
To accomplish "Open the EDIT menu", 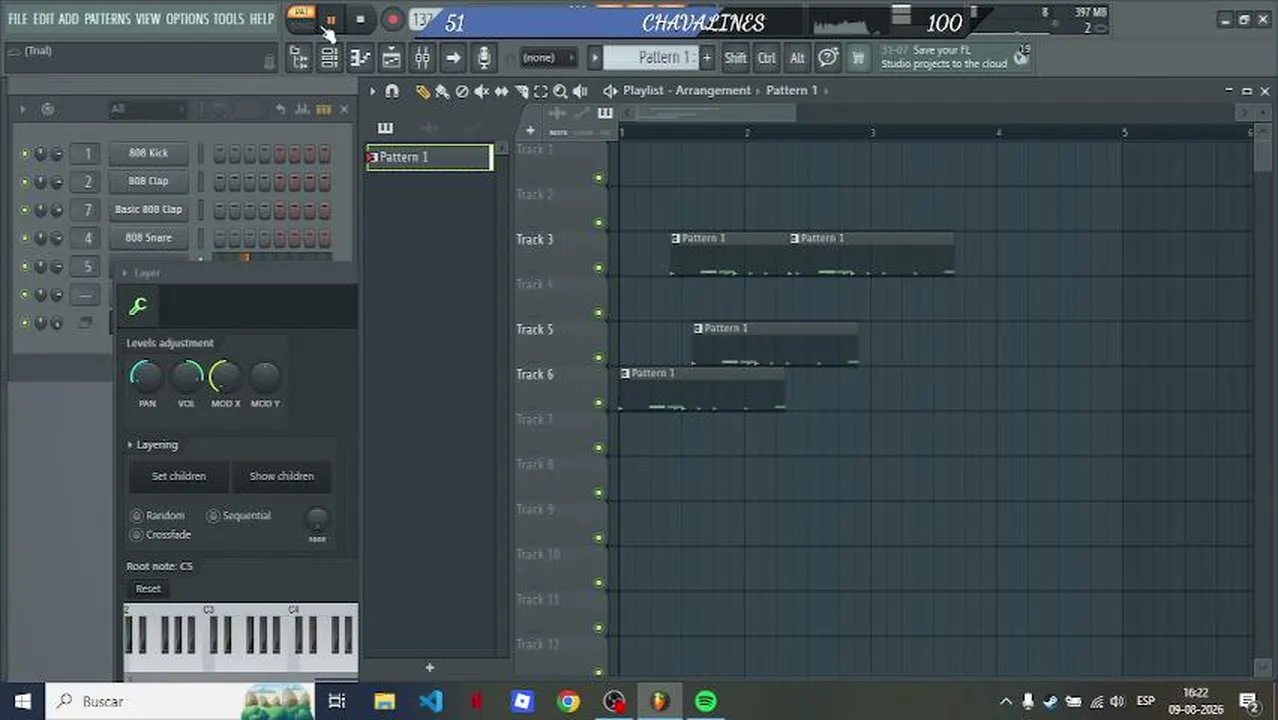I will click(x=43, y=19).
